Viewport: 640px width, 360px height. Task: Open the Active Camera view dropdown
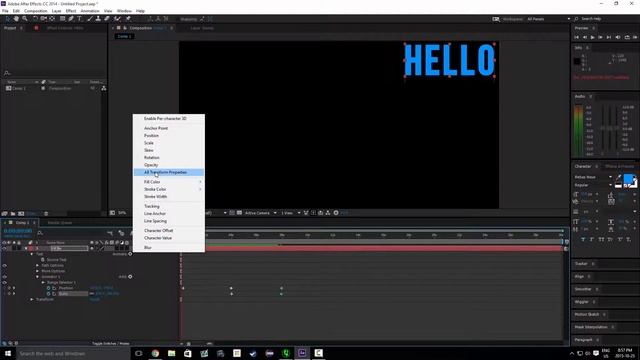tap(260, 213)
